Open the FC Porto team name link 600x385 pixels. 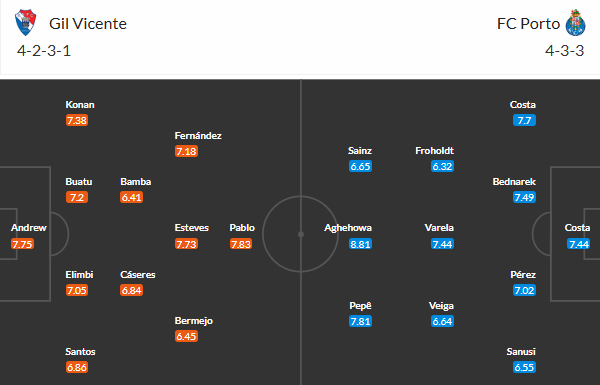528,24
